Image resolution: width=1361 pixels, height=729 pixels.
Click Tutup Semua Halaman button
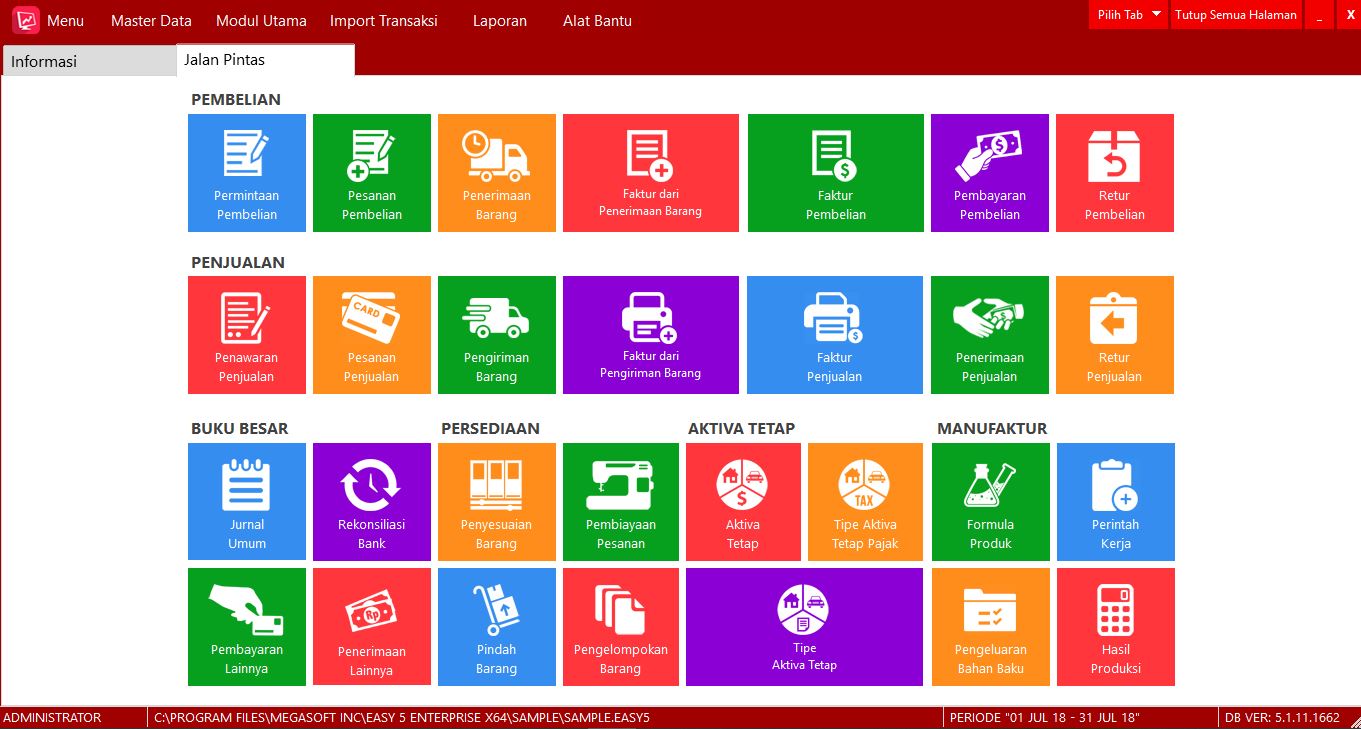point(1236,15)
